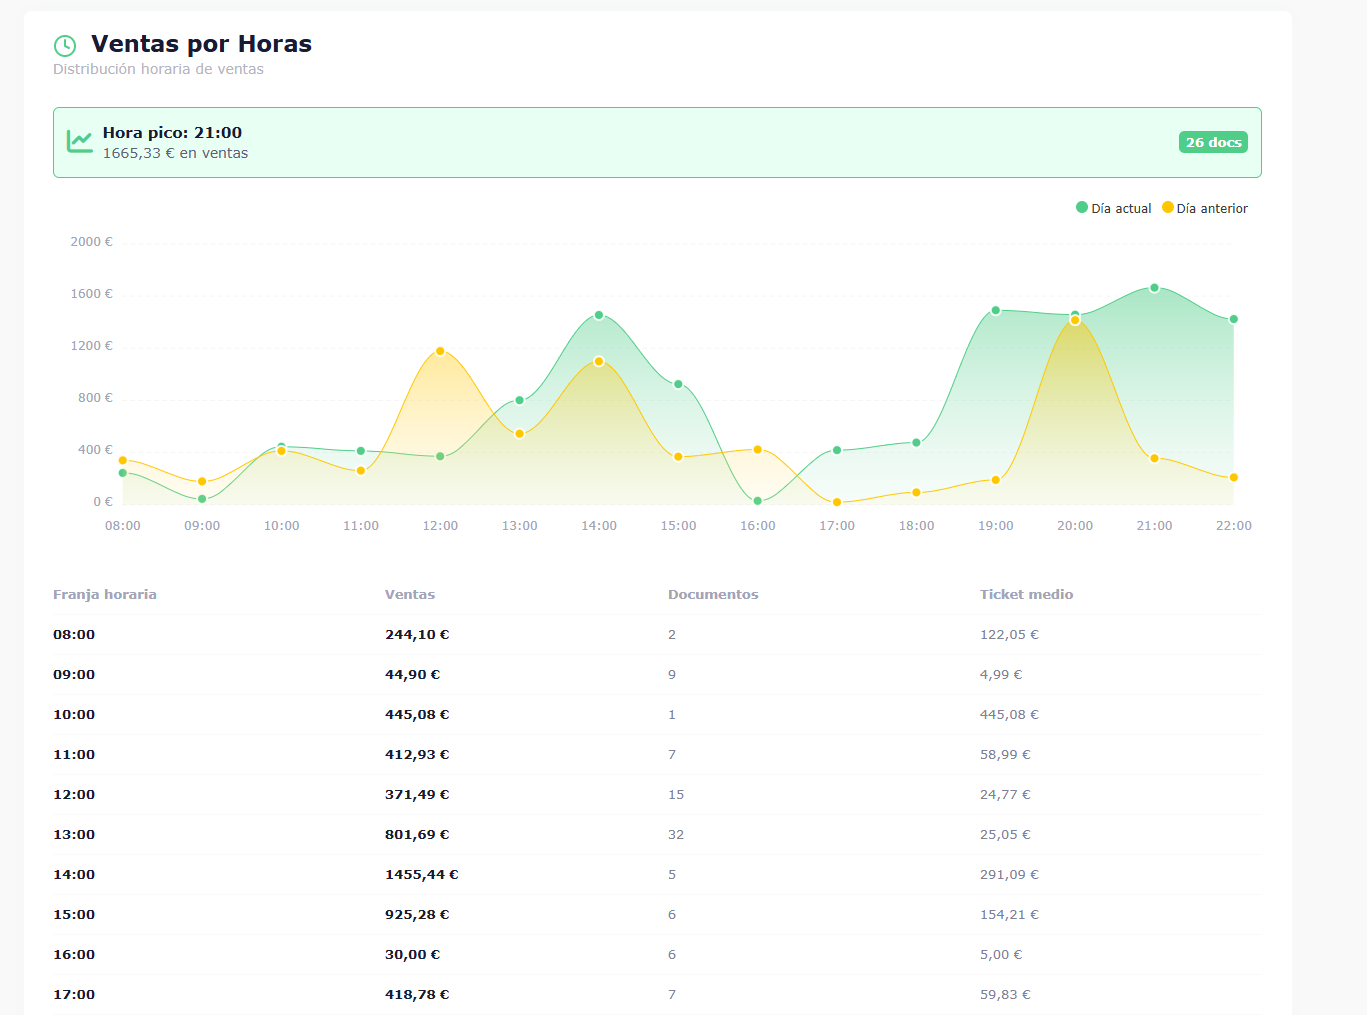Click the Ticket medio column header
This screenshot has width=1367, height=1015.
tap(1026, 594)
